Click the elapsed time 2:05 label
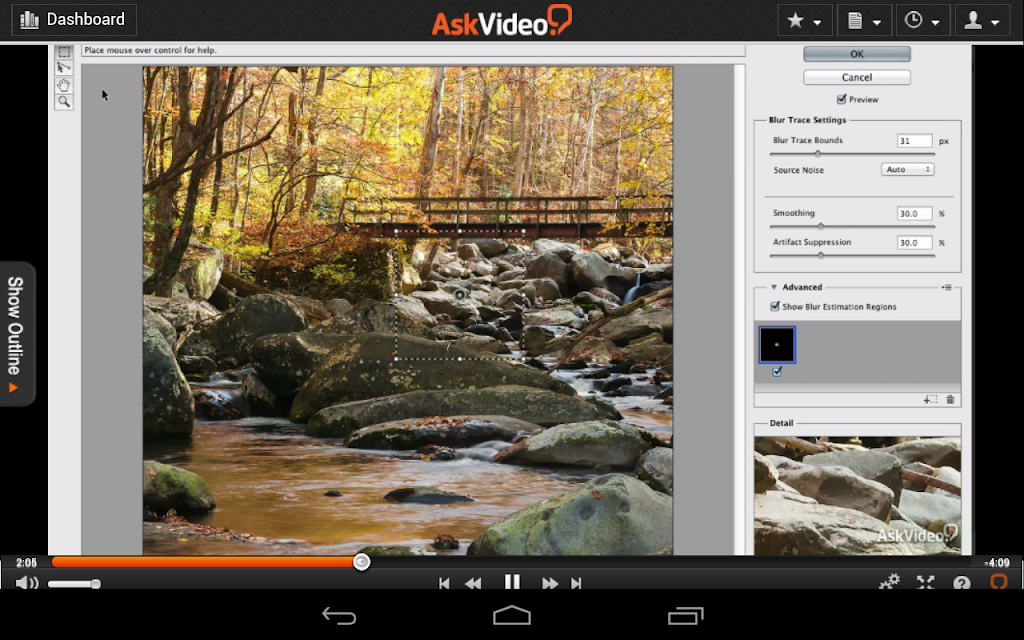The height and width of the screenshot is (640, 1024). pyautogui.click(x=26, y=562)
